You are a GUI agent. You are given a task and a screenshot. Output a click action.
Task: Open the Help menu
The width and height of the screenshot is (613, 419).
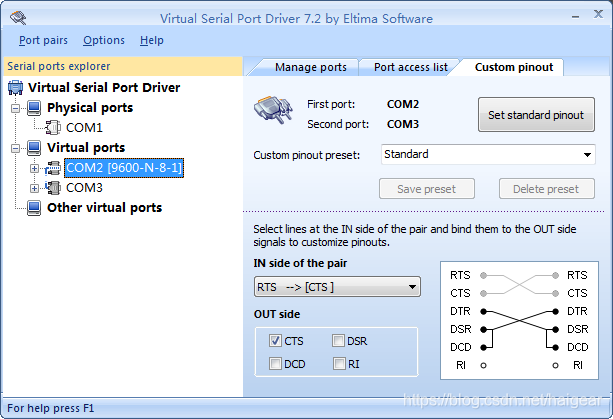152,40
